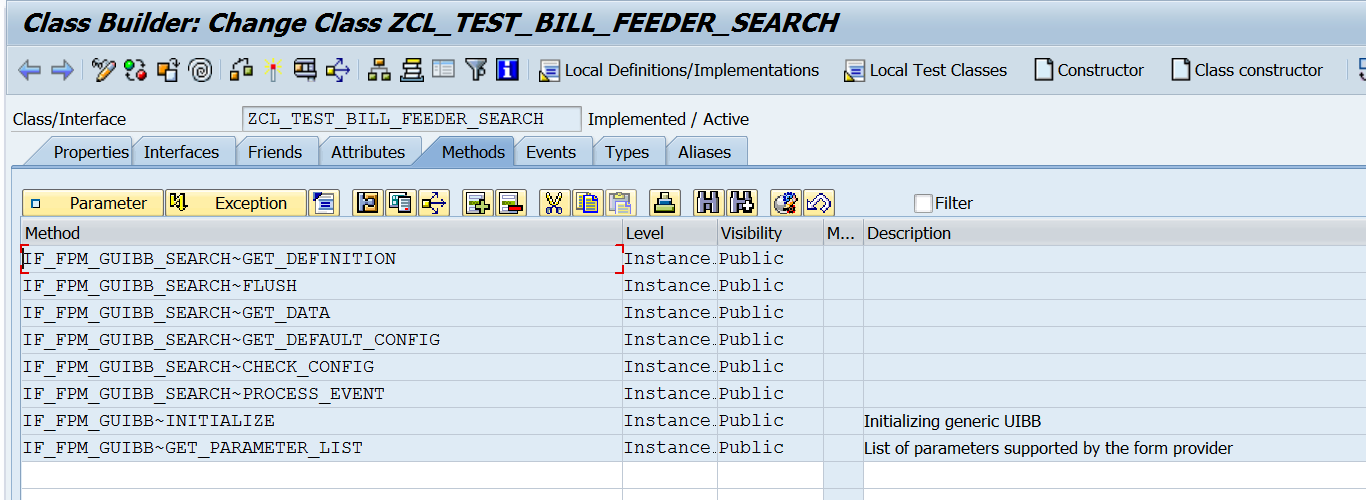Enable the Filter checkbox

(923, 203)
